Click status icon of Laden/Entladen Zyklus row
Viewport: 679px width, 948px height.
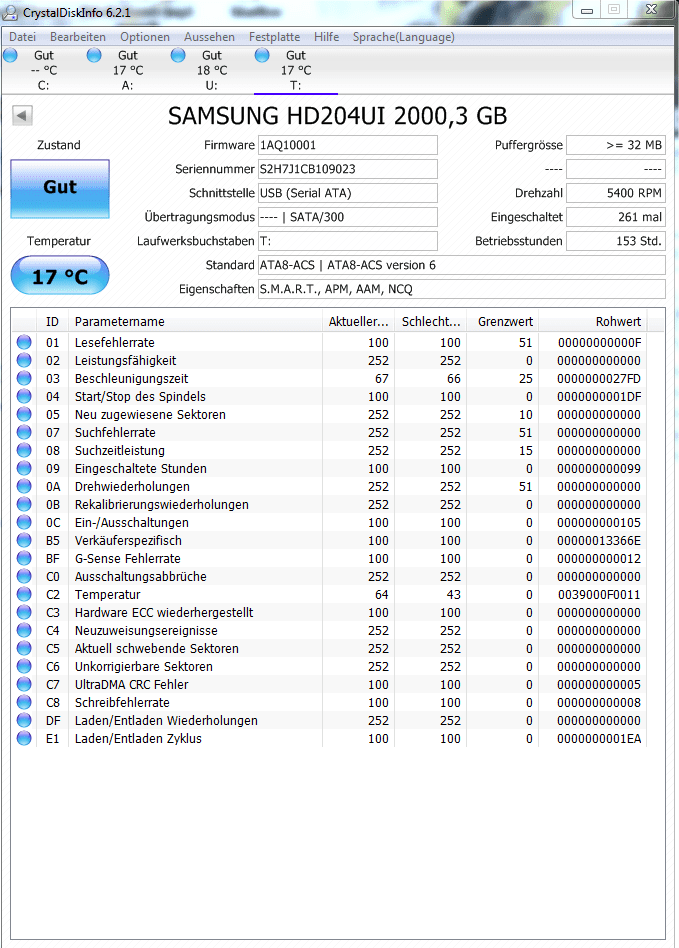pos(24,738)
